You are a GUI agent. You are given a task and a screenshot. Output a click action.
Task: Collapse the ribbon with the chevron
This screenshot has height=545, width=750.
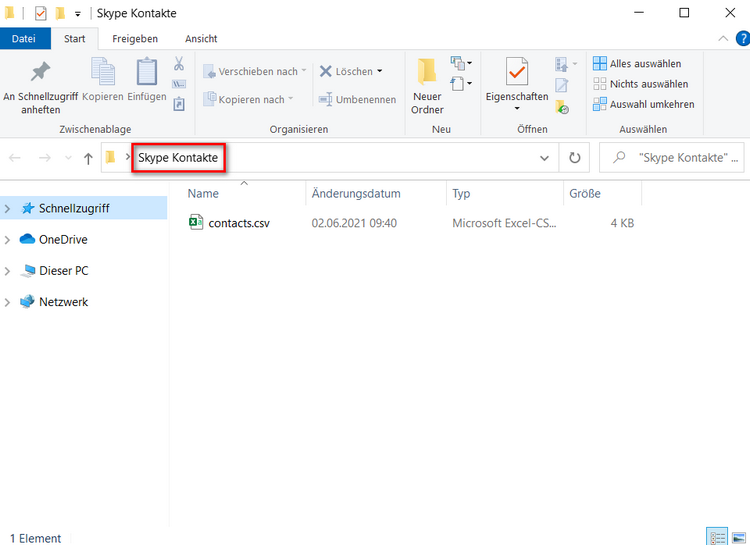pyautogui.click(x=723, y=38)
